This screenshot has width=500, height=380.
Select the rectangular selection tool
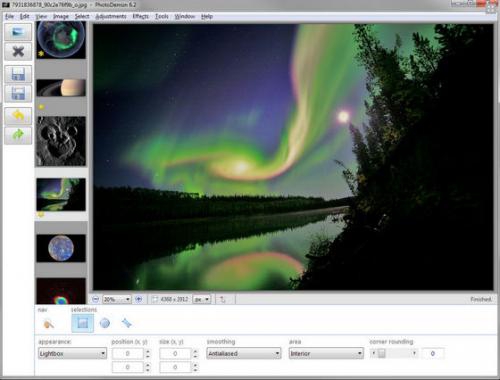[83, 323]
